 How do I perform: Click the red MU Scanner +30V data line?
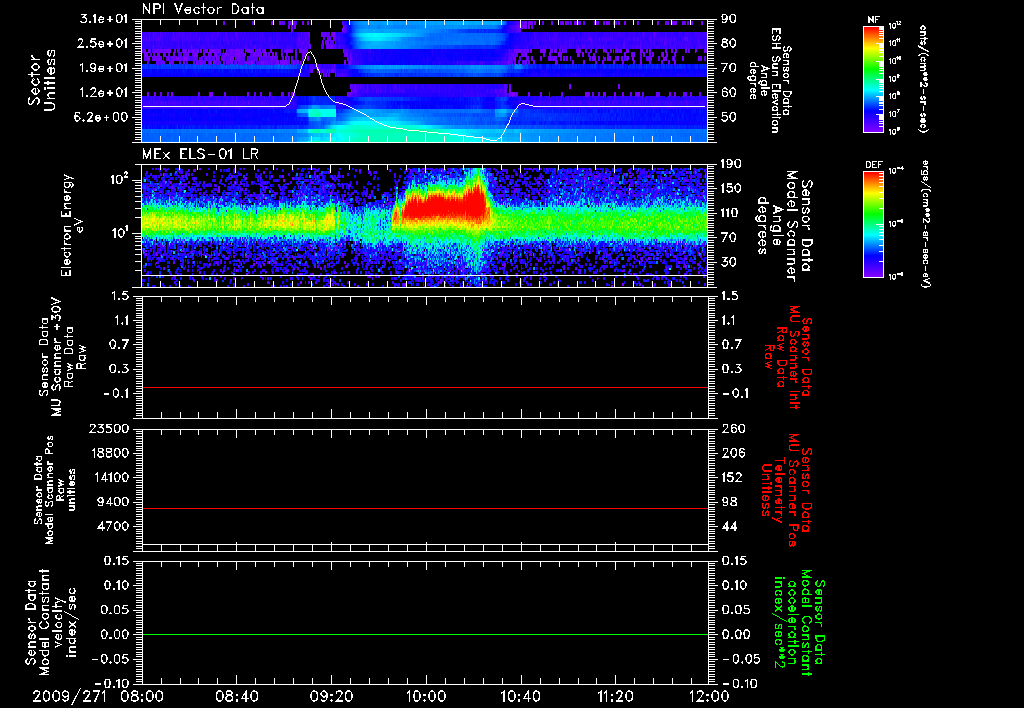(x=424, y=387)
